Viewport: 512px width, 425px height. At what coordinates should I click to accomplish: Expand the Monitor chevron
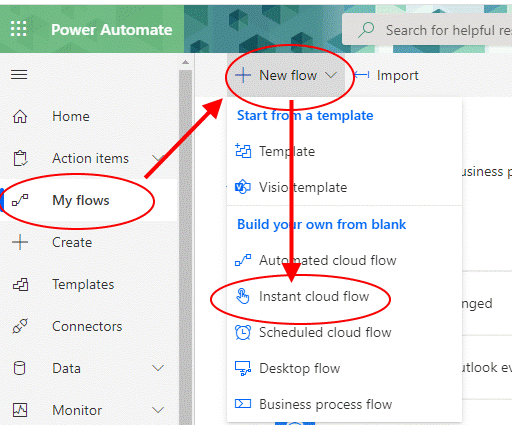tap(158, 410)
